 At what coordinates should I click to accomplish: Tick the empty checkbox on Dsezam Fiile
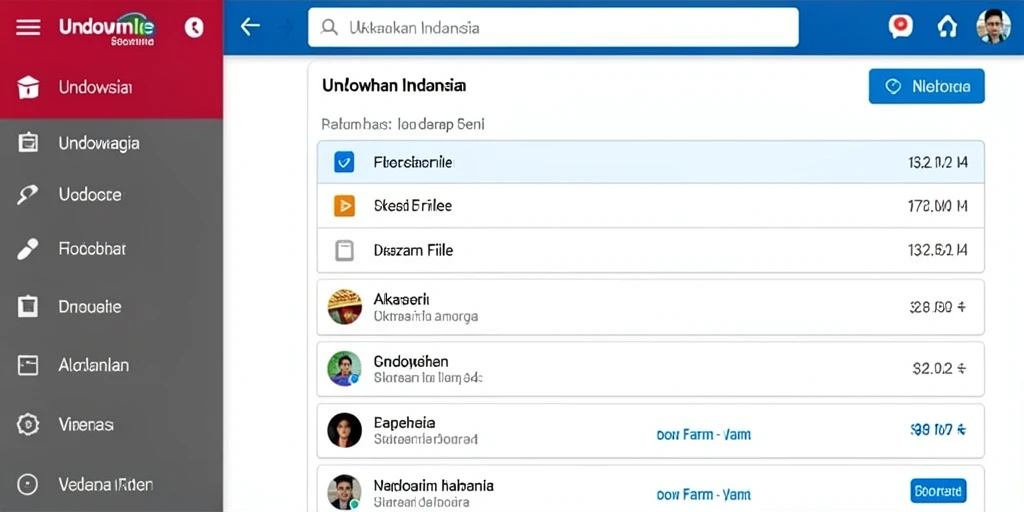point(344,250)
